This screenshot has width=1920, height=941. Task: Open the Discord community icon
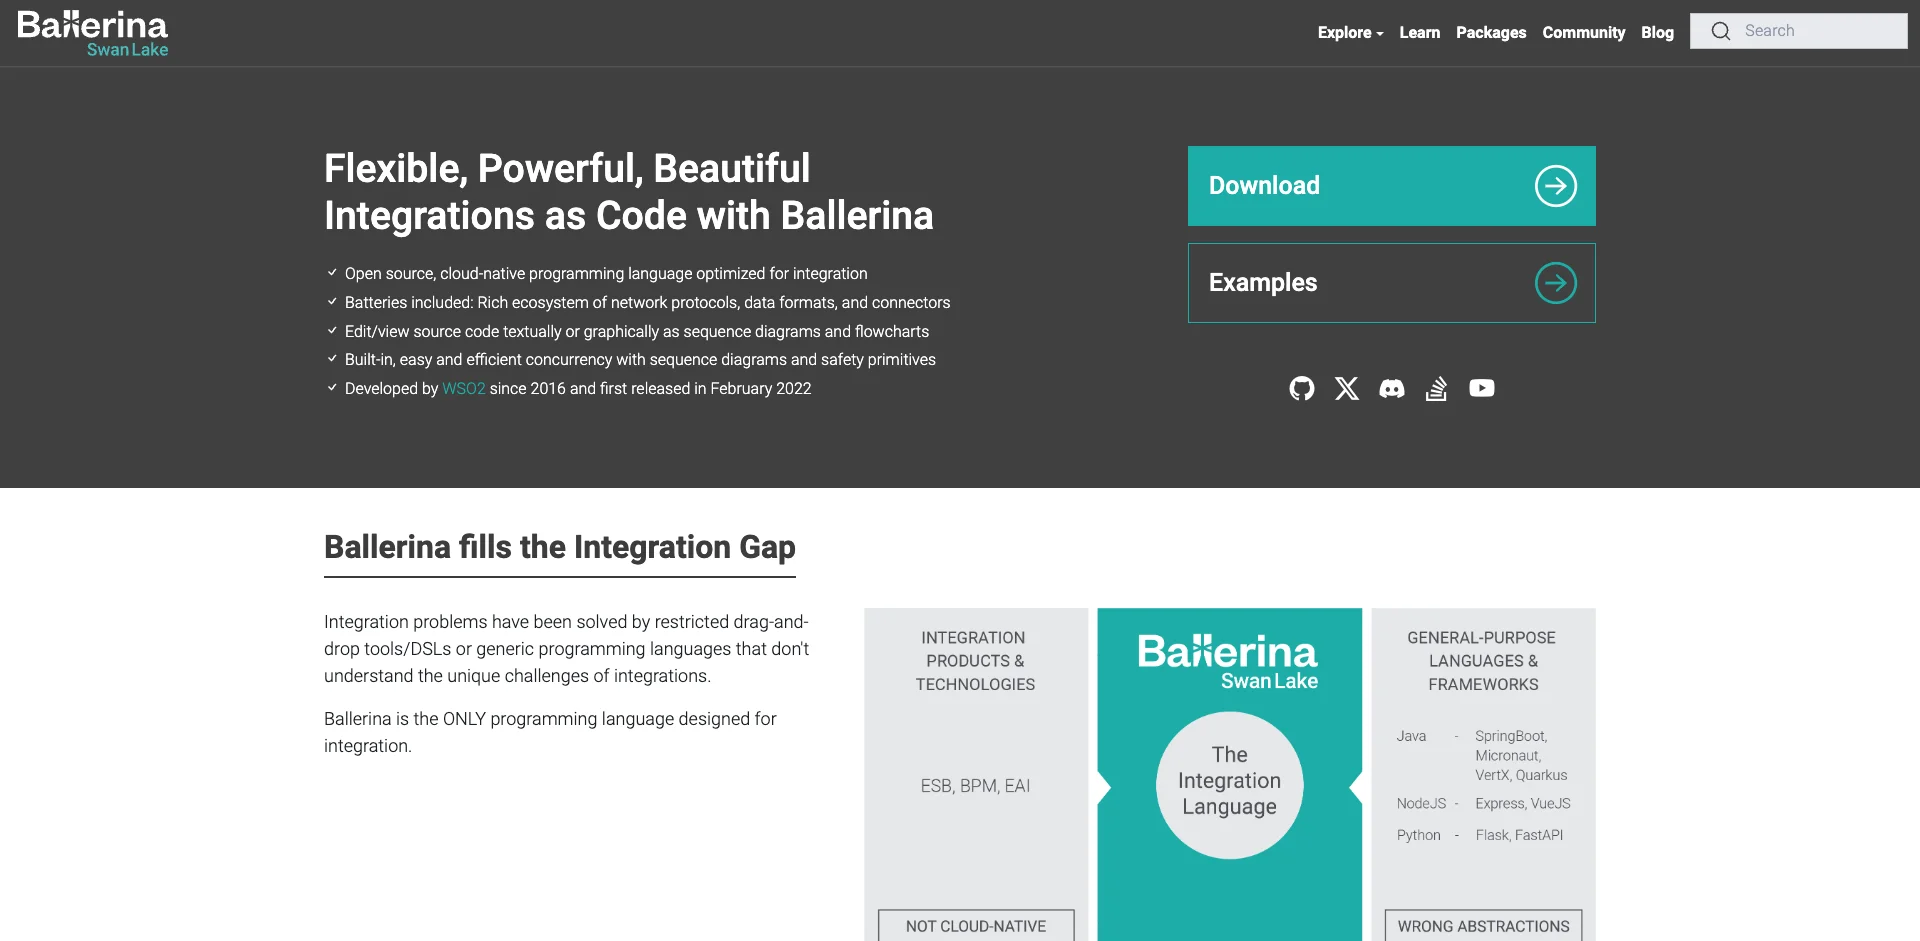[1392, 388]
